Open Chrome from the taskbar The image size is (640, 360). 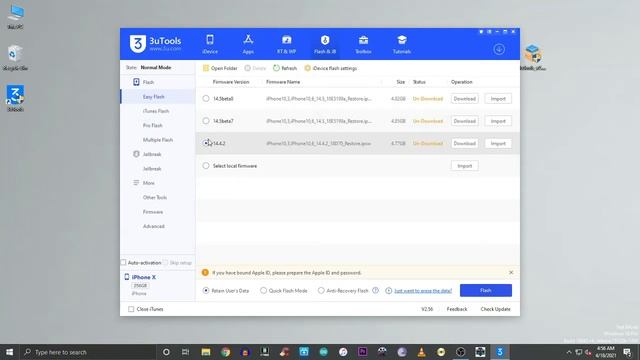225,352
